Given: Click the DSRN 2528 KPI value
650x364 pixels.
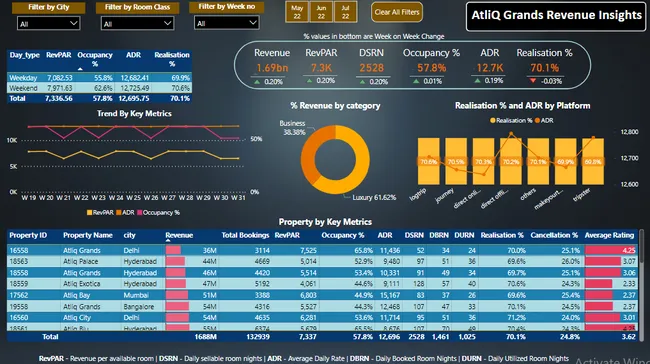Looking at the screenshot, I should point(371,68).
